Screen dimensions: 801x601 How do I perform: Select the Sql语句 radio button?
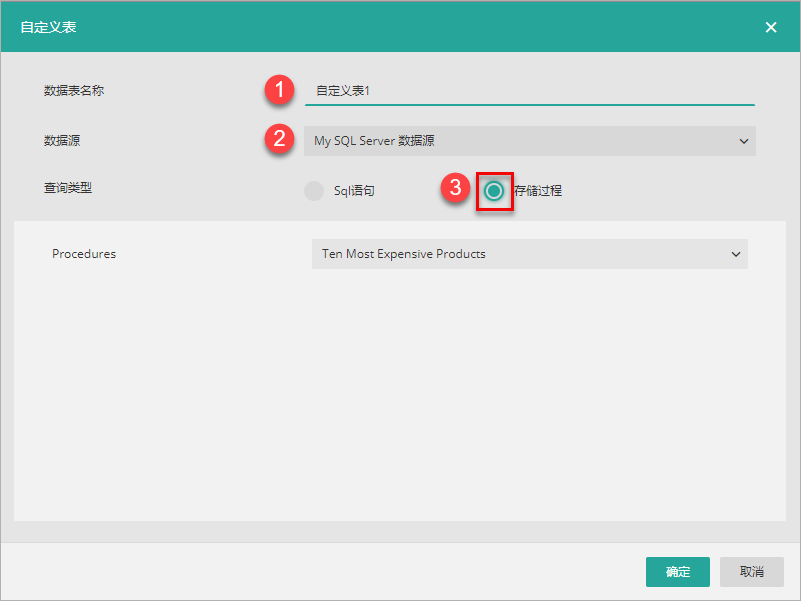[x=314, y=190]
